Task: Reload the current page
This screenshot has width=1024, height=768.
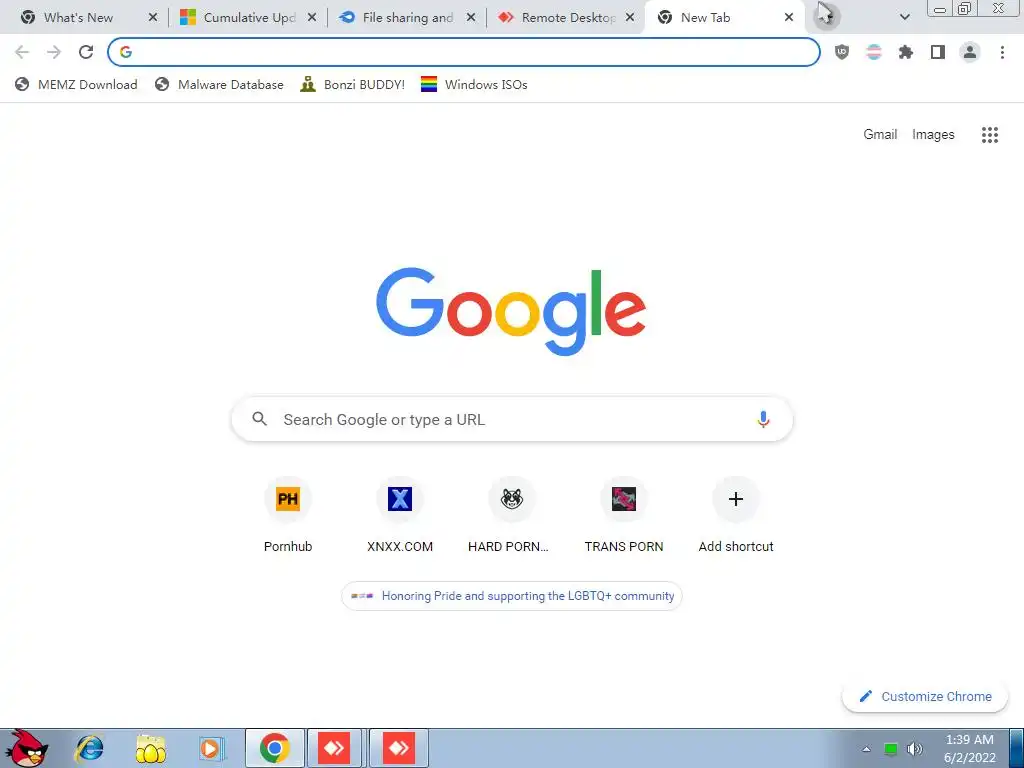Action: [86, 52]
